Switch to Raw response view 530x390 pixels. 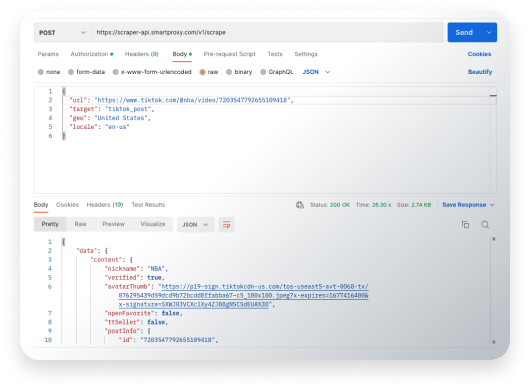coord(80,224)
